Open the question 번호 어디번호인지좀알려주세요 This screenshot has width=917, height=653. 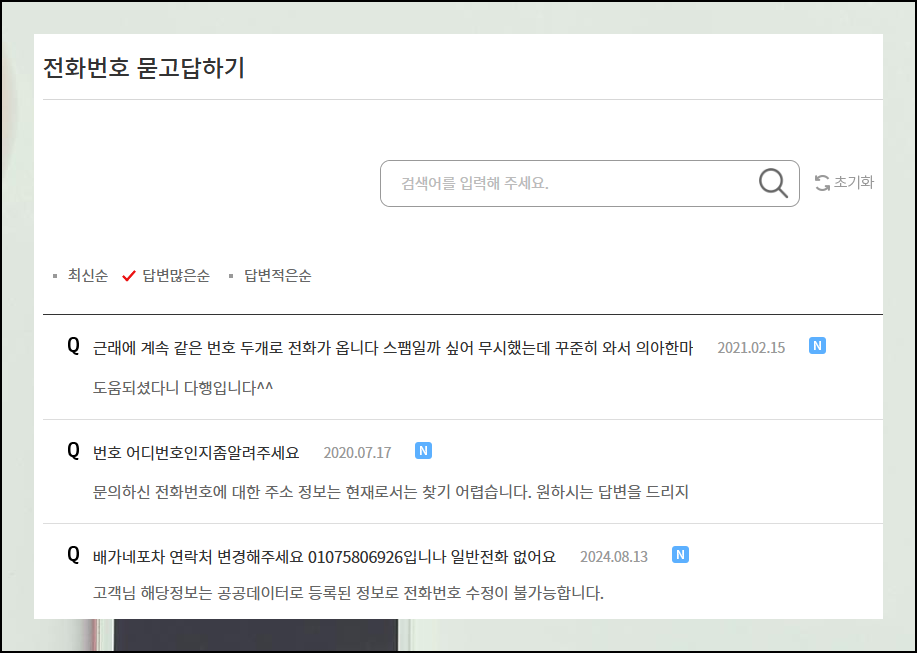pyautogui.click(x=196, y=452)
